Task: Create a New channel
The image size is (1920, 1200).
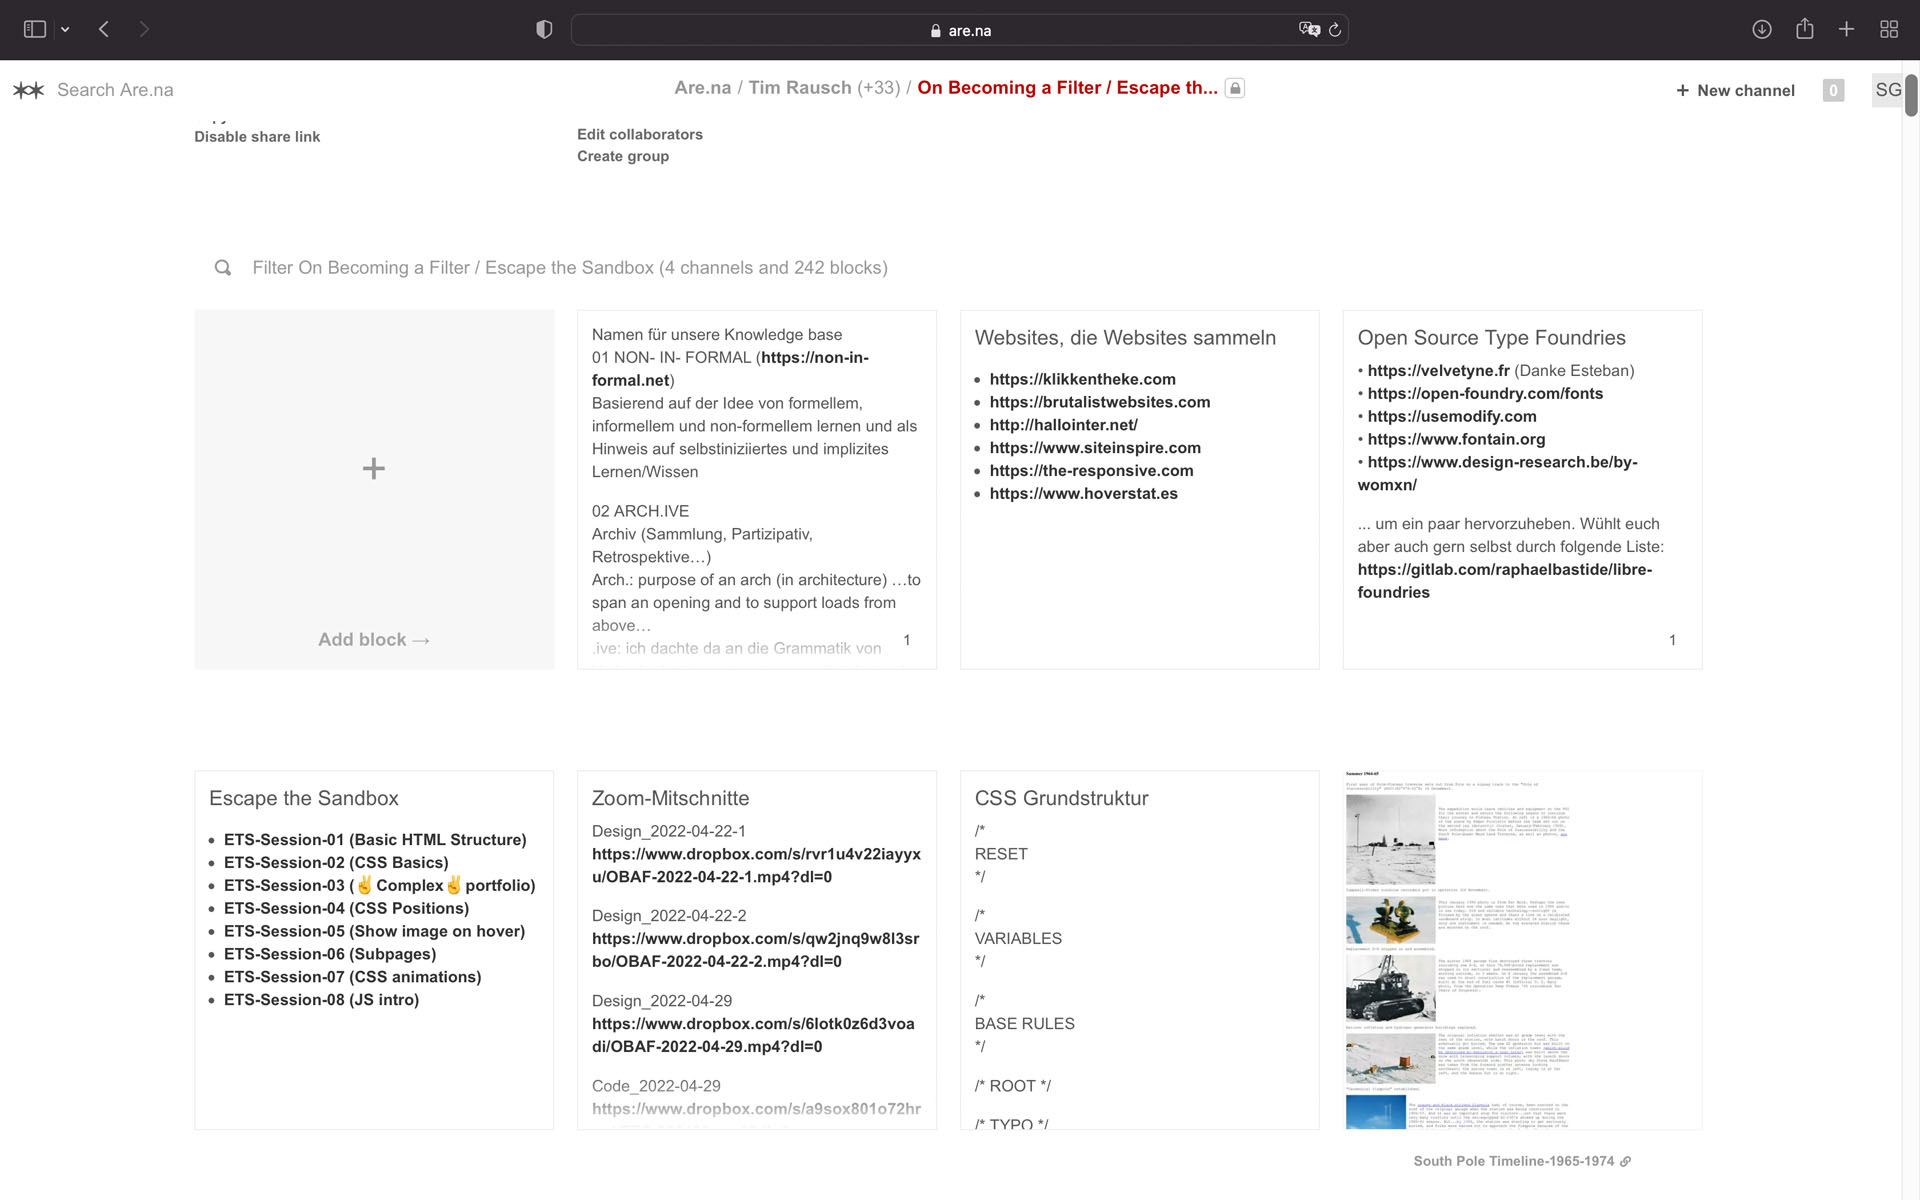Action: 1735,90
